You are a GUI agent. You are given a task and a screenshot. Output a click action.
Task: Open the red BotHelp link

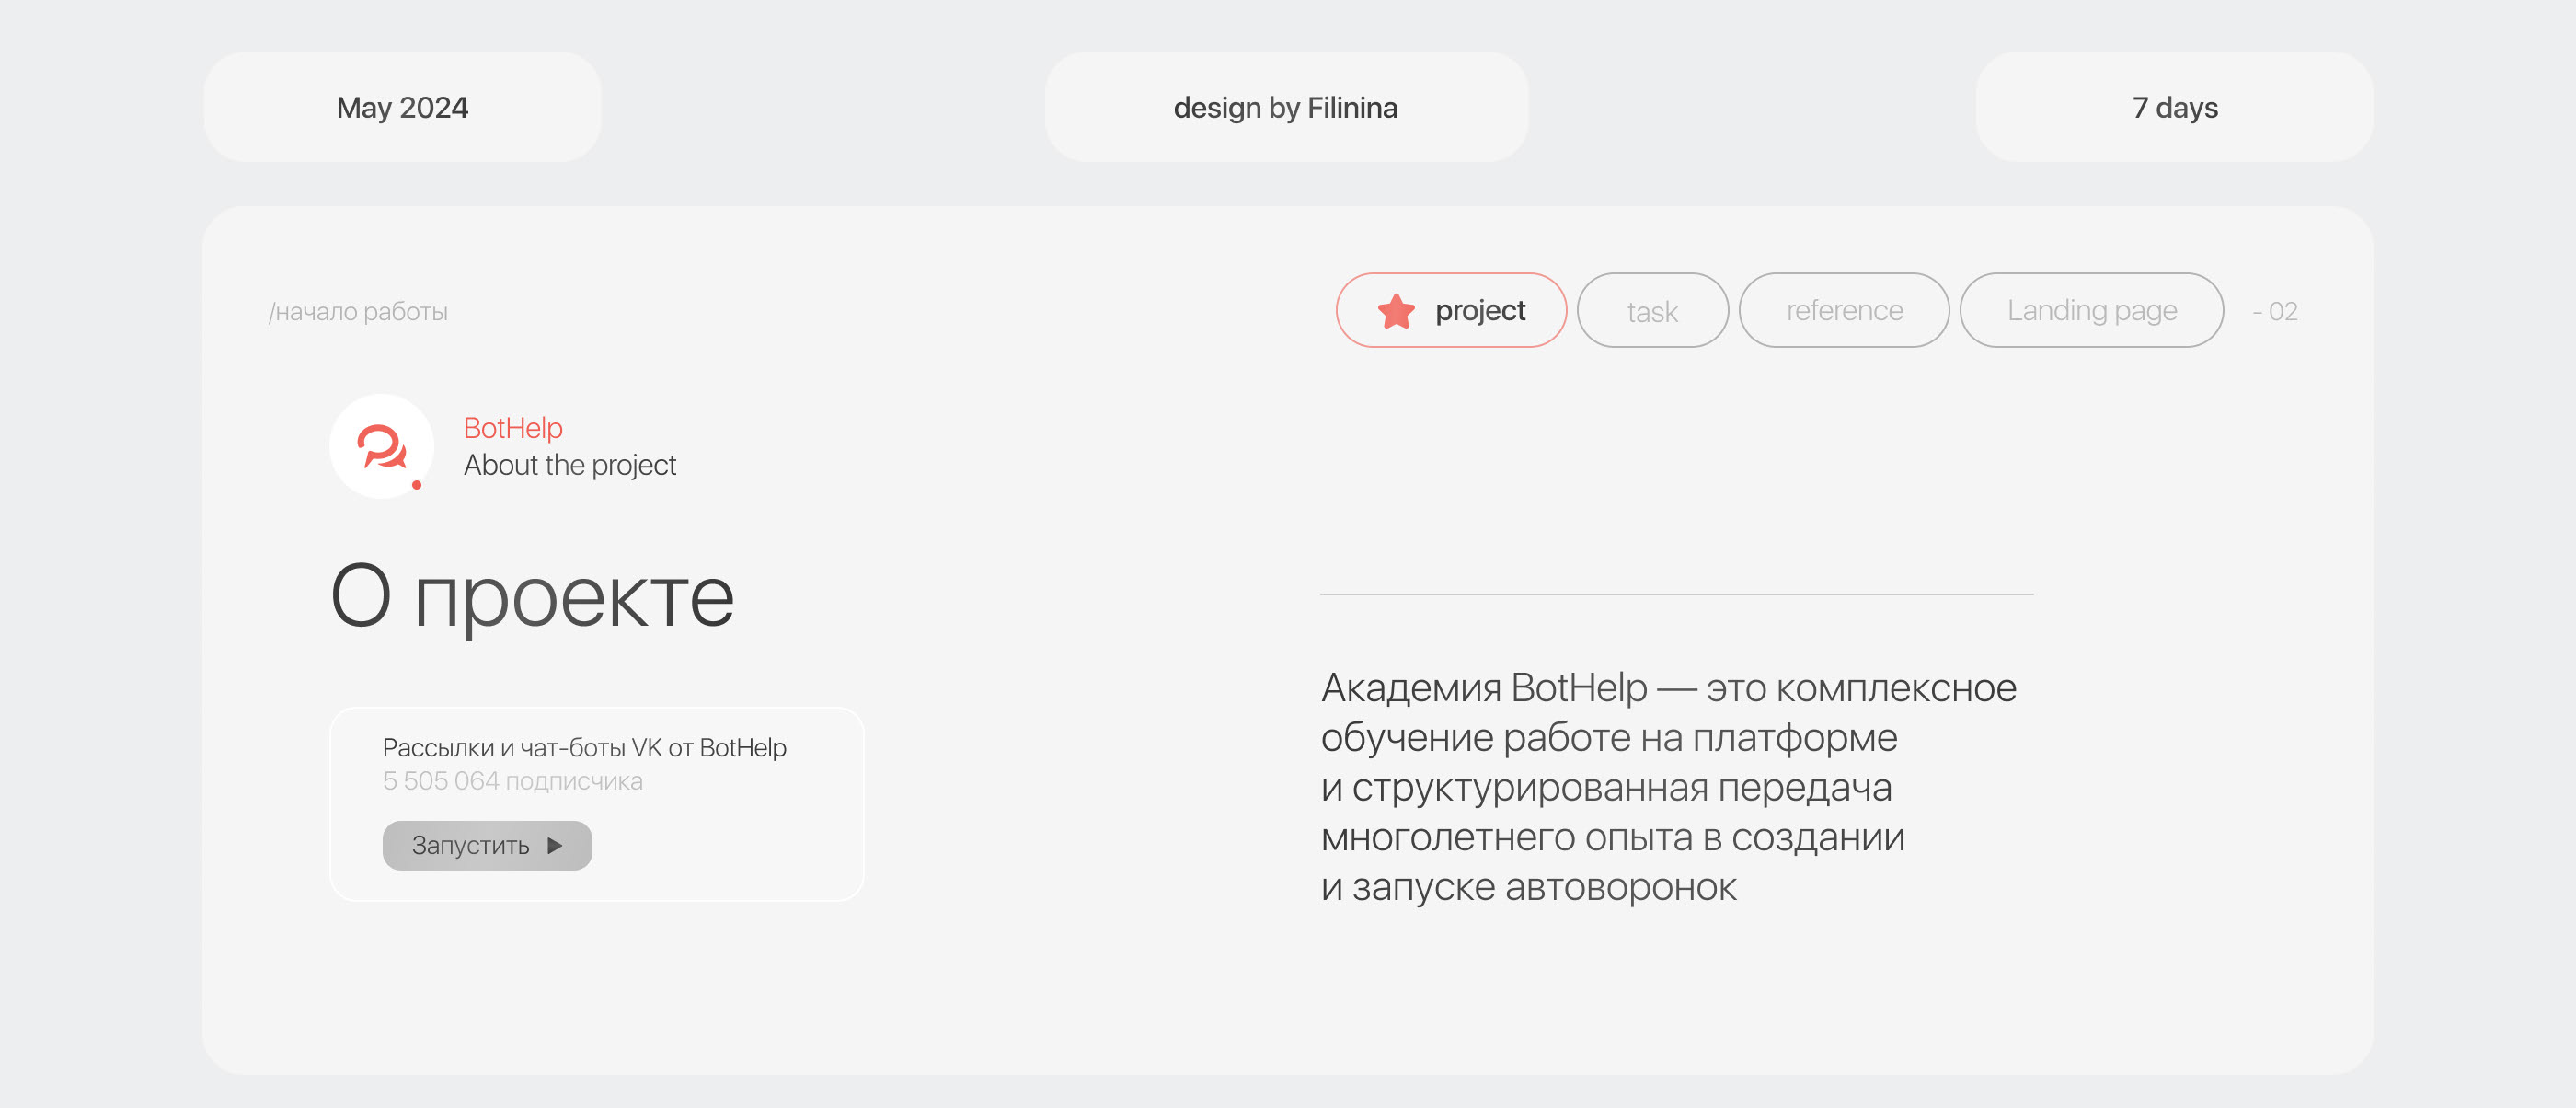(x=513, y=428)
